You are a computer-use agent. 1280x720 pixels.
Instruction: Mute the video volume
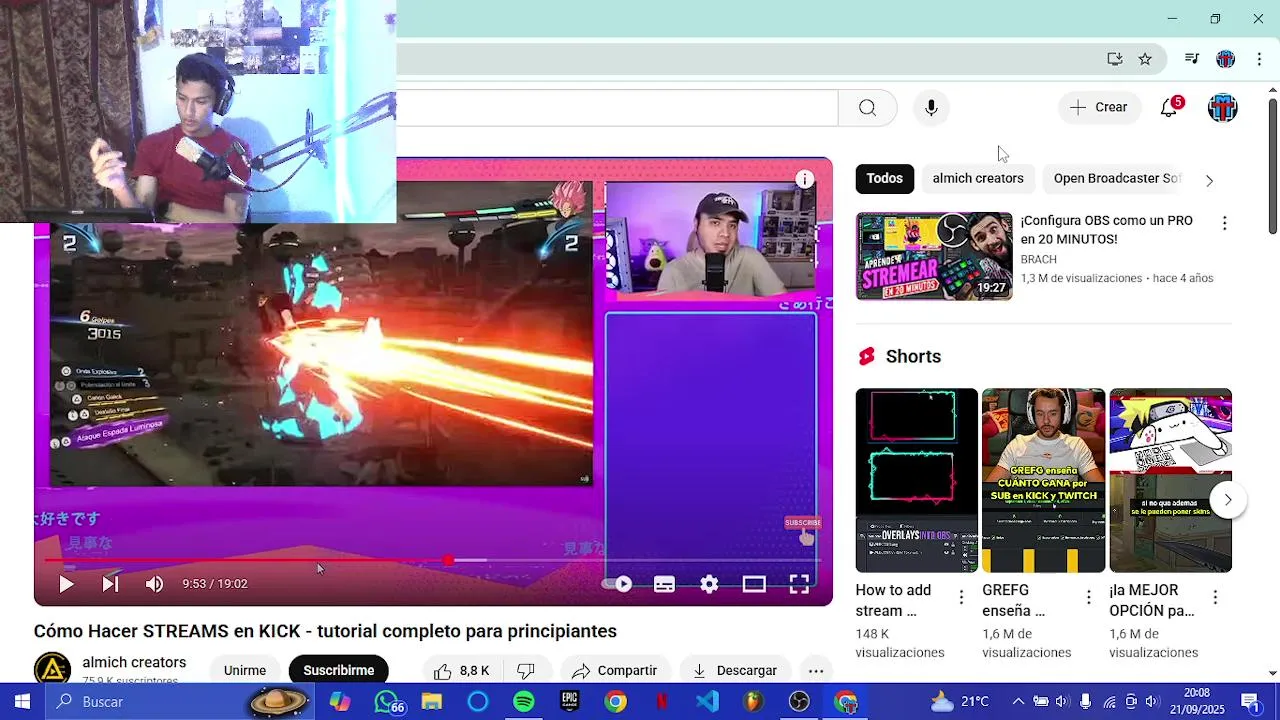154,585
